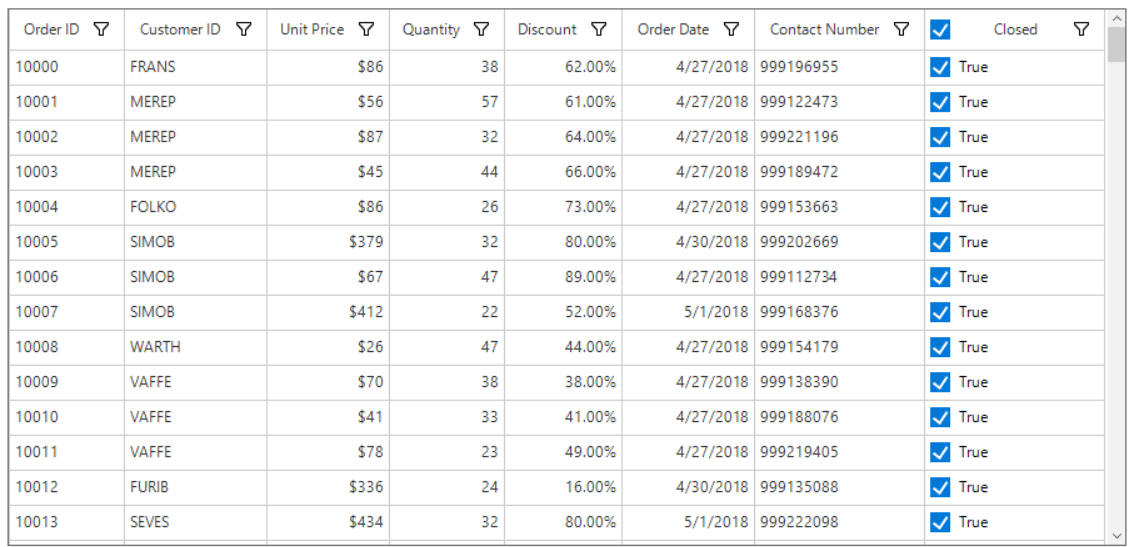The height and width of the screenshot is (547, 1131).
Task: Select the cell with Order ID 10013
Action: click(66, 522)
